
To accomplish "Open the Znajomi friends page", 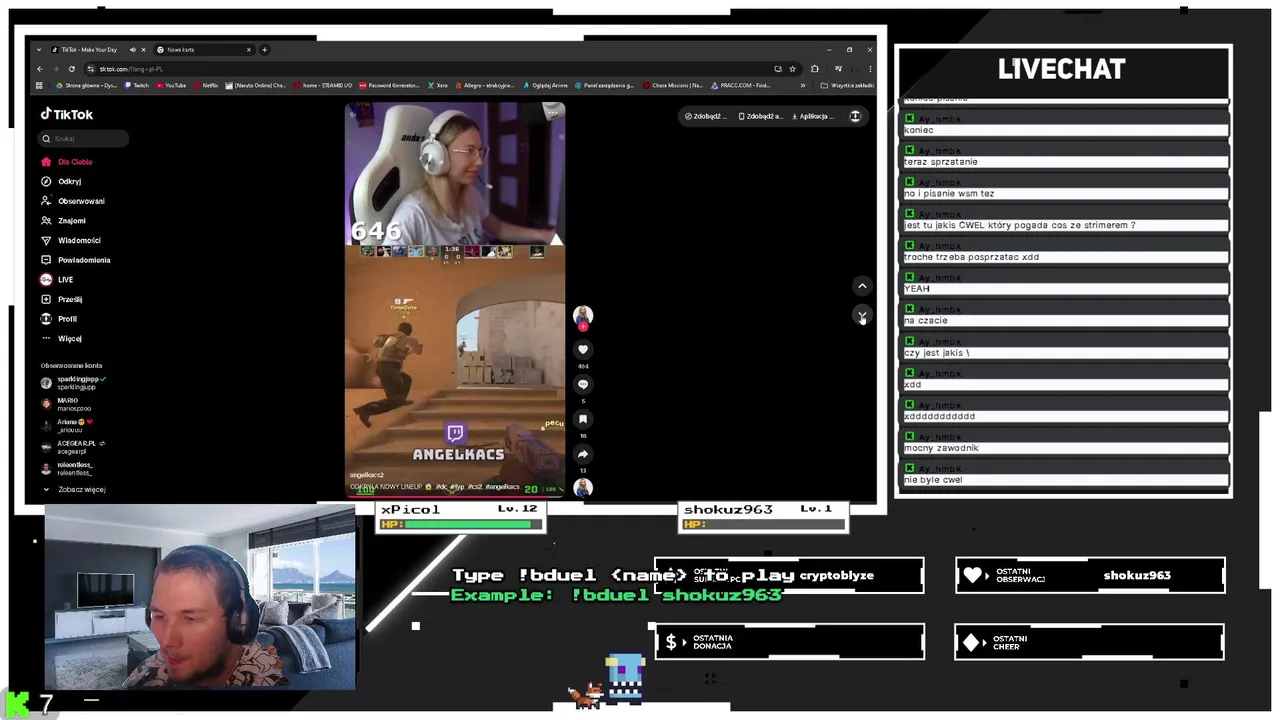I will tap(63, 220).
